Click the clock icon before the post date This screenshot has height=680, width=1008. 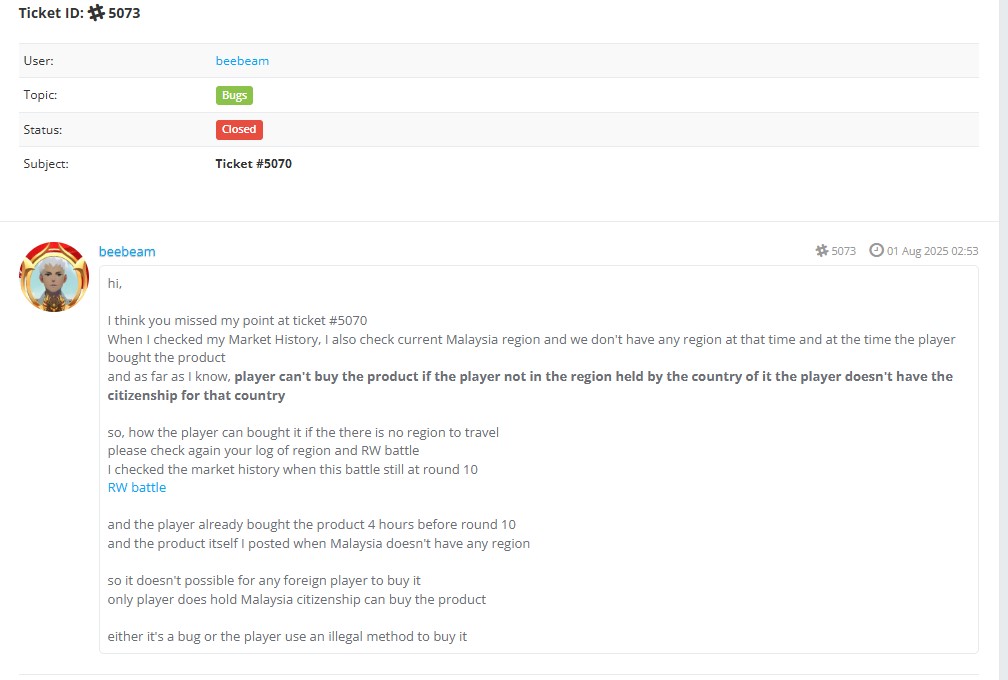876,250
